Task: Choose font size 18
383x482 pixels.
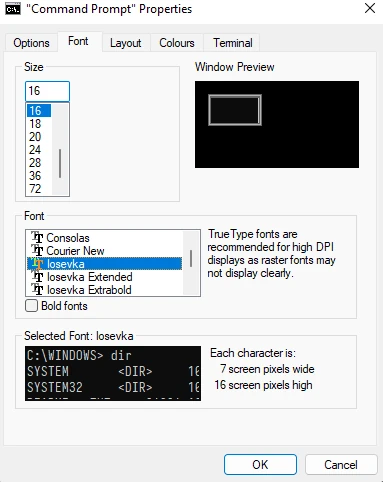Action: point(39,124)
